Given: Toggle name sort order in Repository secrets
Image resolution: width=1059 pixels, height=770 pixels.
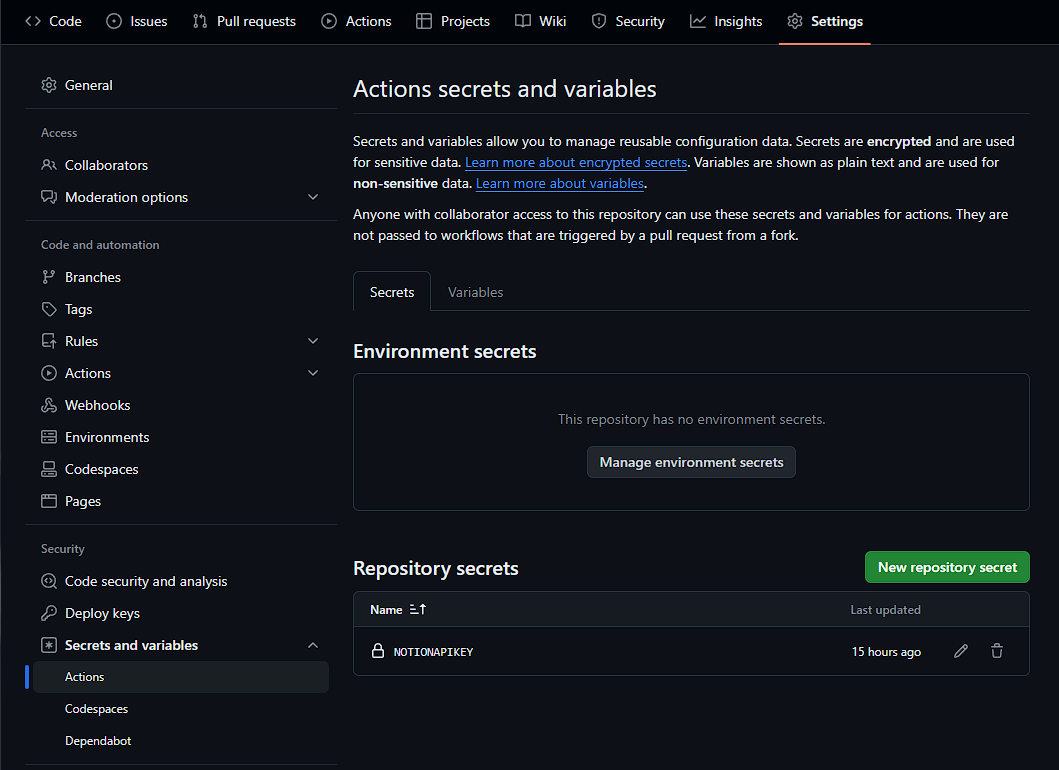Looking at the screenshot, I should (418, 609).
